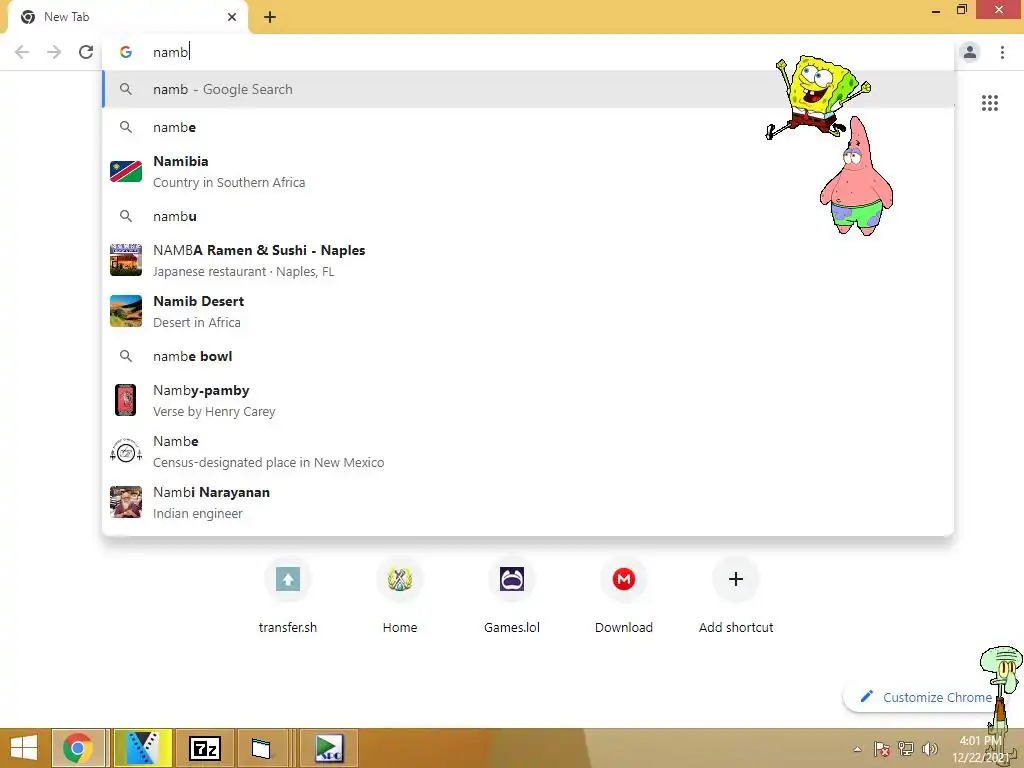Choose the 'nambe bowl' search suggestion
The image size is (1024, 768).
point(528,356)
